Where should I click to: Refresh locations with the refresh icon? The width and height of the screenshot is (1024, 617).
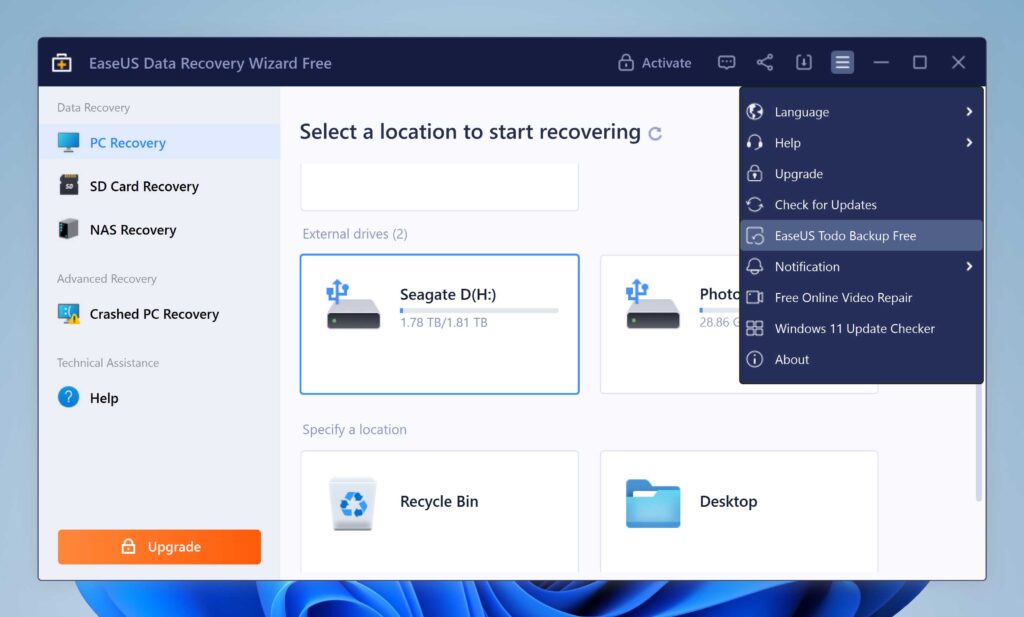(x=655, y=132)
